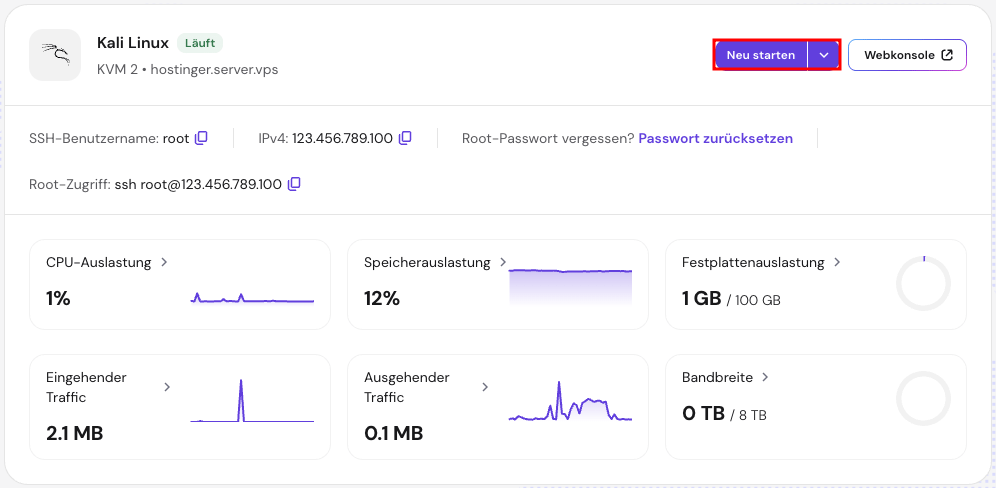Open the Webkonsole button
The height and width of the screenshot is (488, 996).
click(908, 55)
